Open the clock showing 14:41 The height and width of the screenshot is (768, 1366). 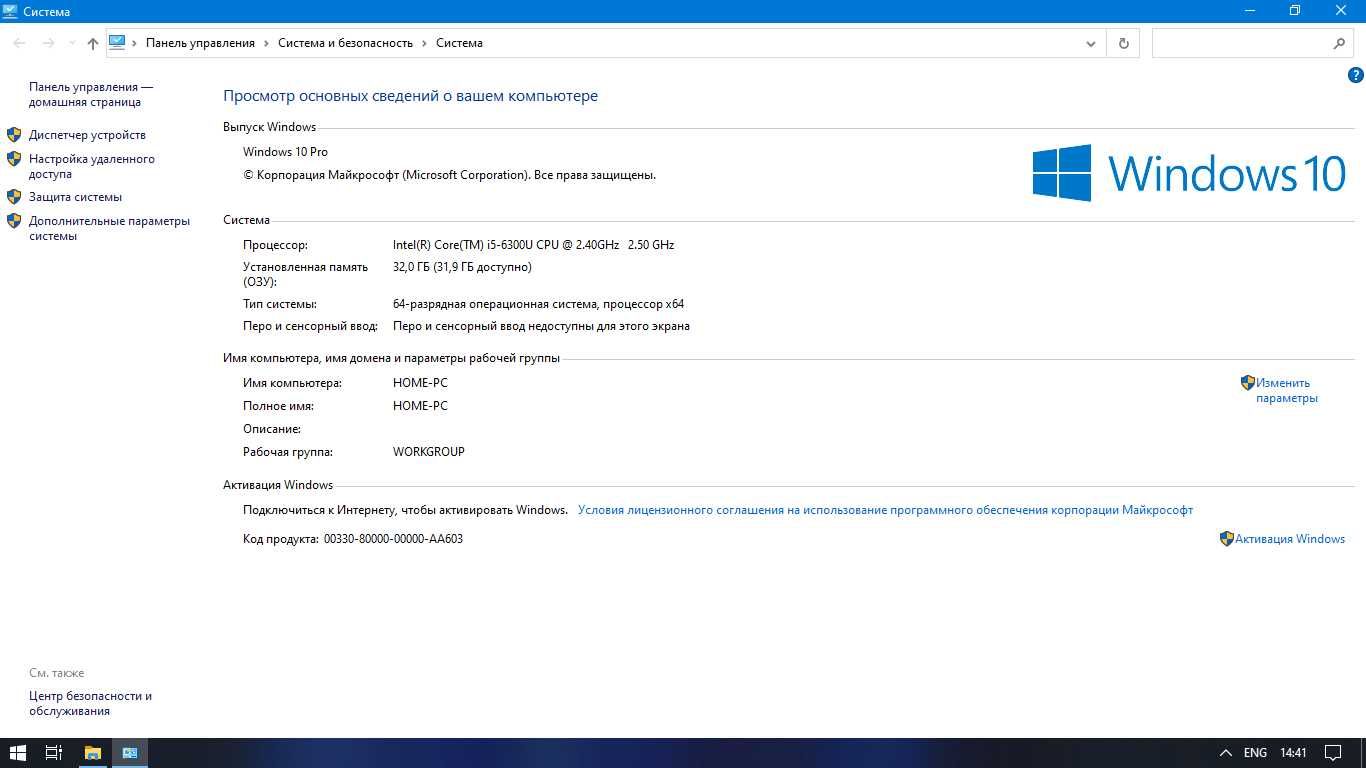point(1293,753)
